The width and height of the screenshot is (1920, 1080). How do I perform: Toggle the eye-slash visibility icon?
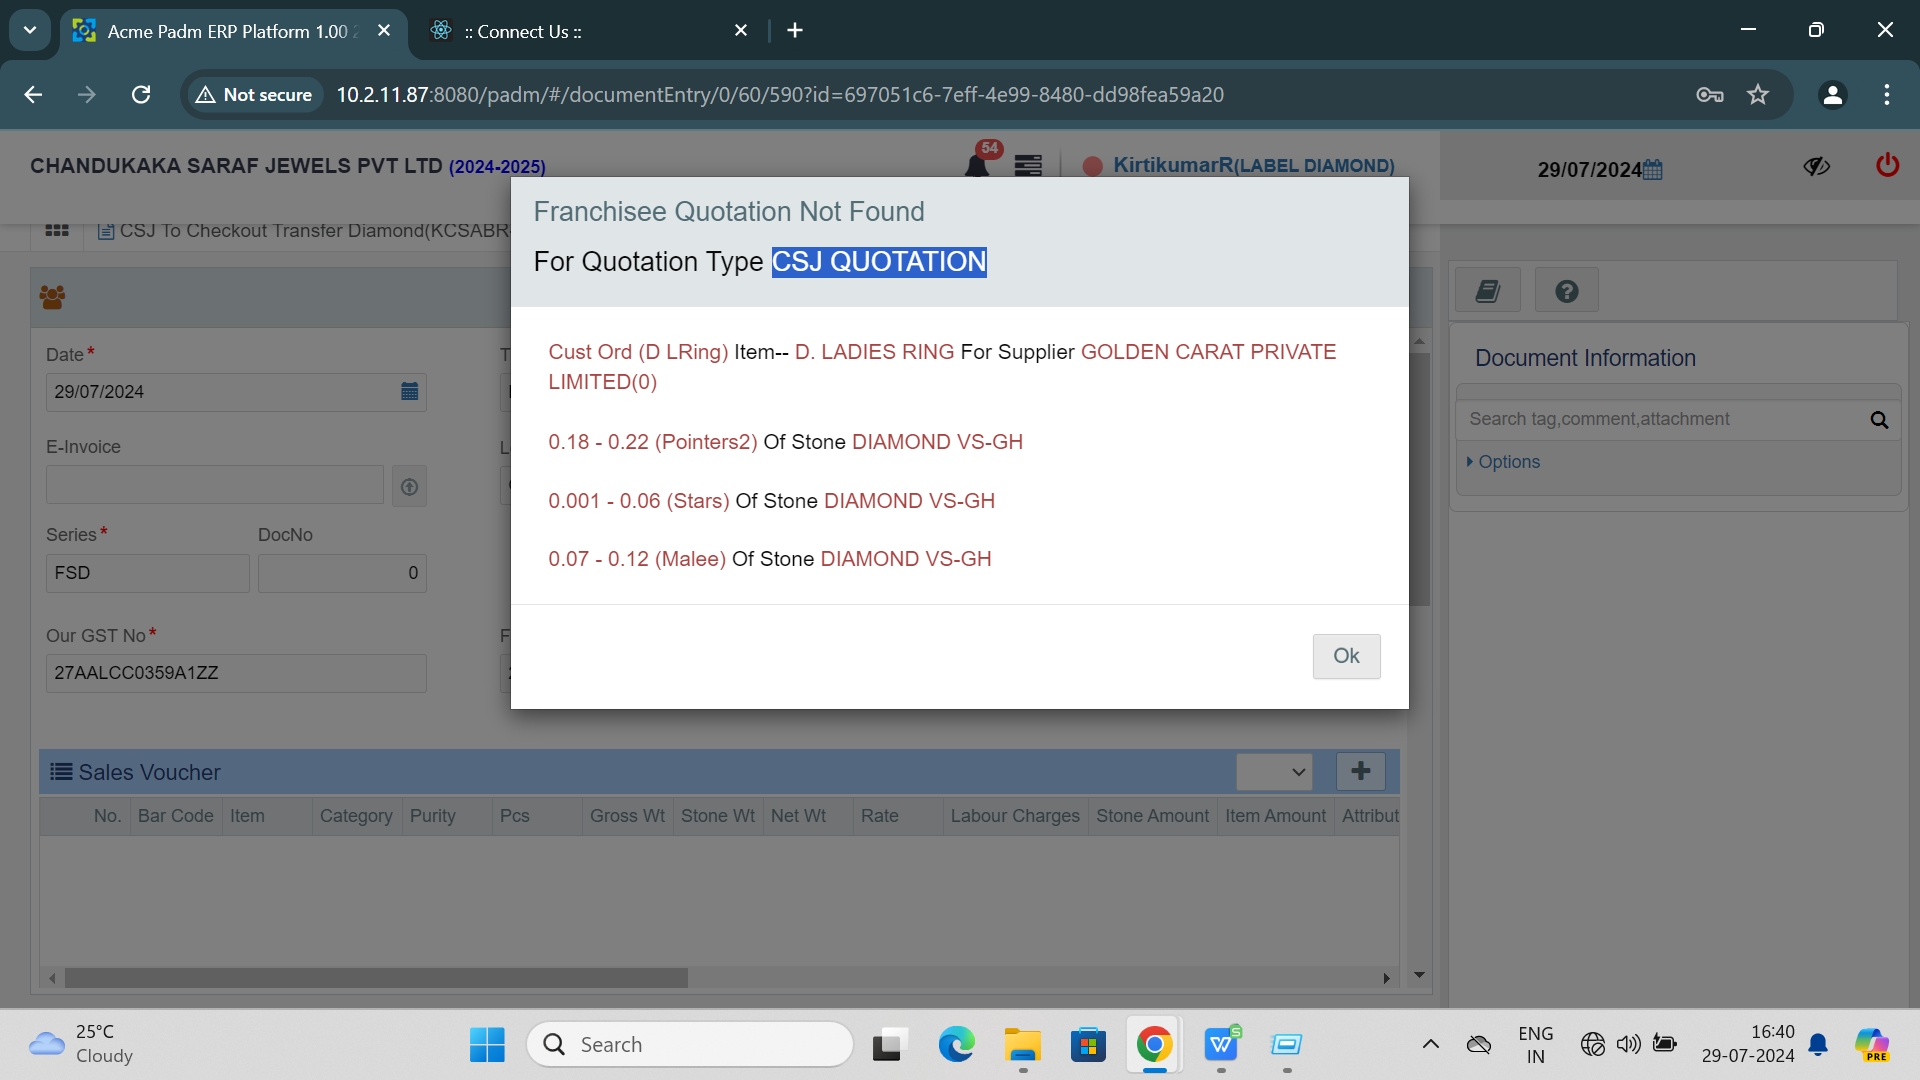click(x=1817, y=166)
